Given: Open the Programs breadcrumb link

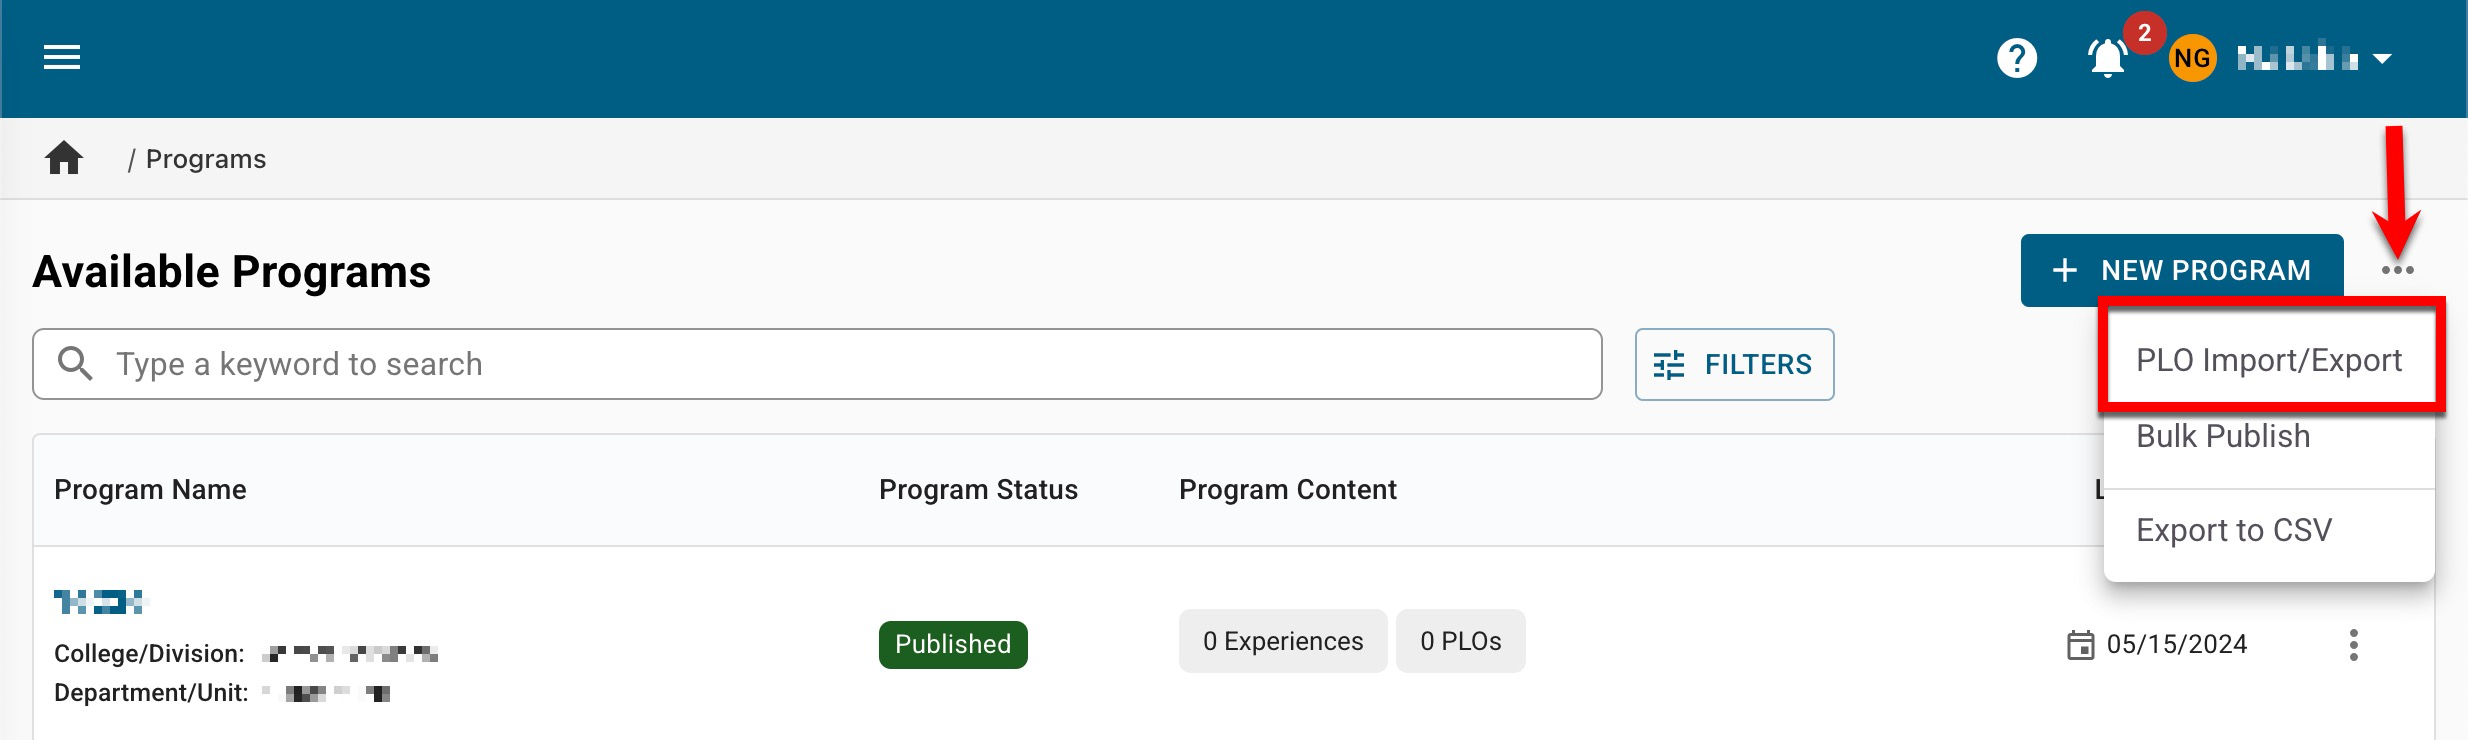Looking at the screenshot, I should [206, 159].
